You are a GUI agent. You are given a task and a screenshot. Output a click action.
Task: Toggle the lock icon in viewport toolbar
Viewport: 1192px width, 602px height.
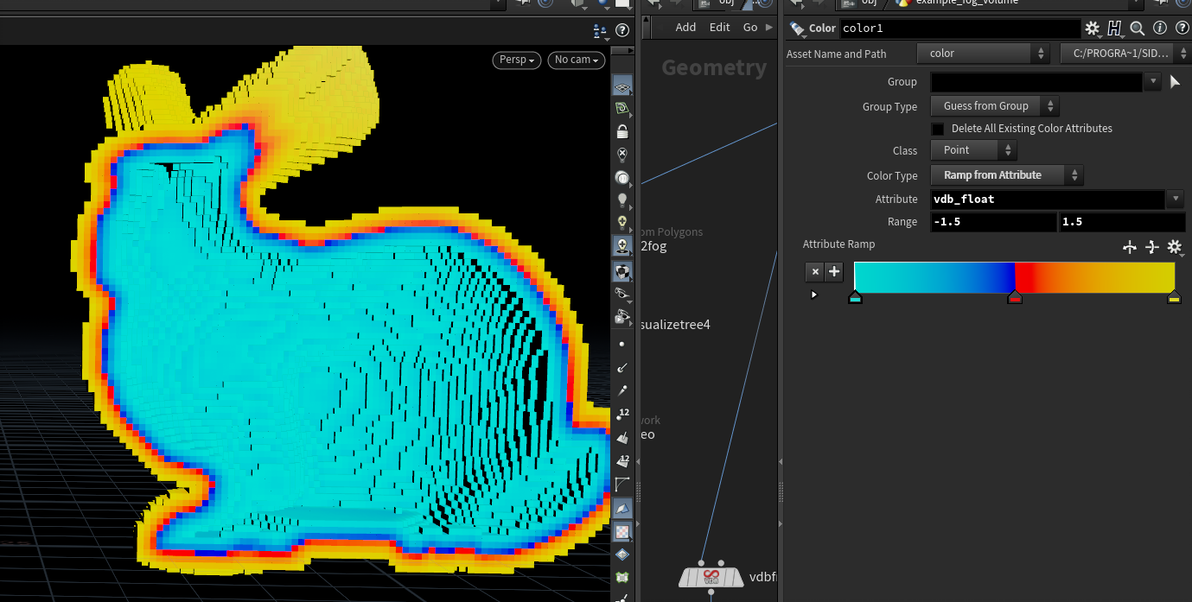(622, 131)
